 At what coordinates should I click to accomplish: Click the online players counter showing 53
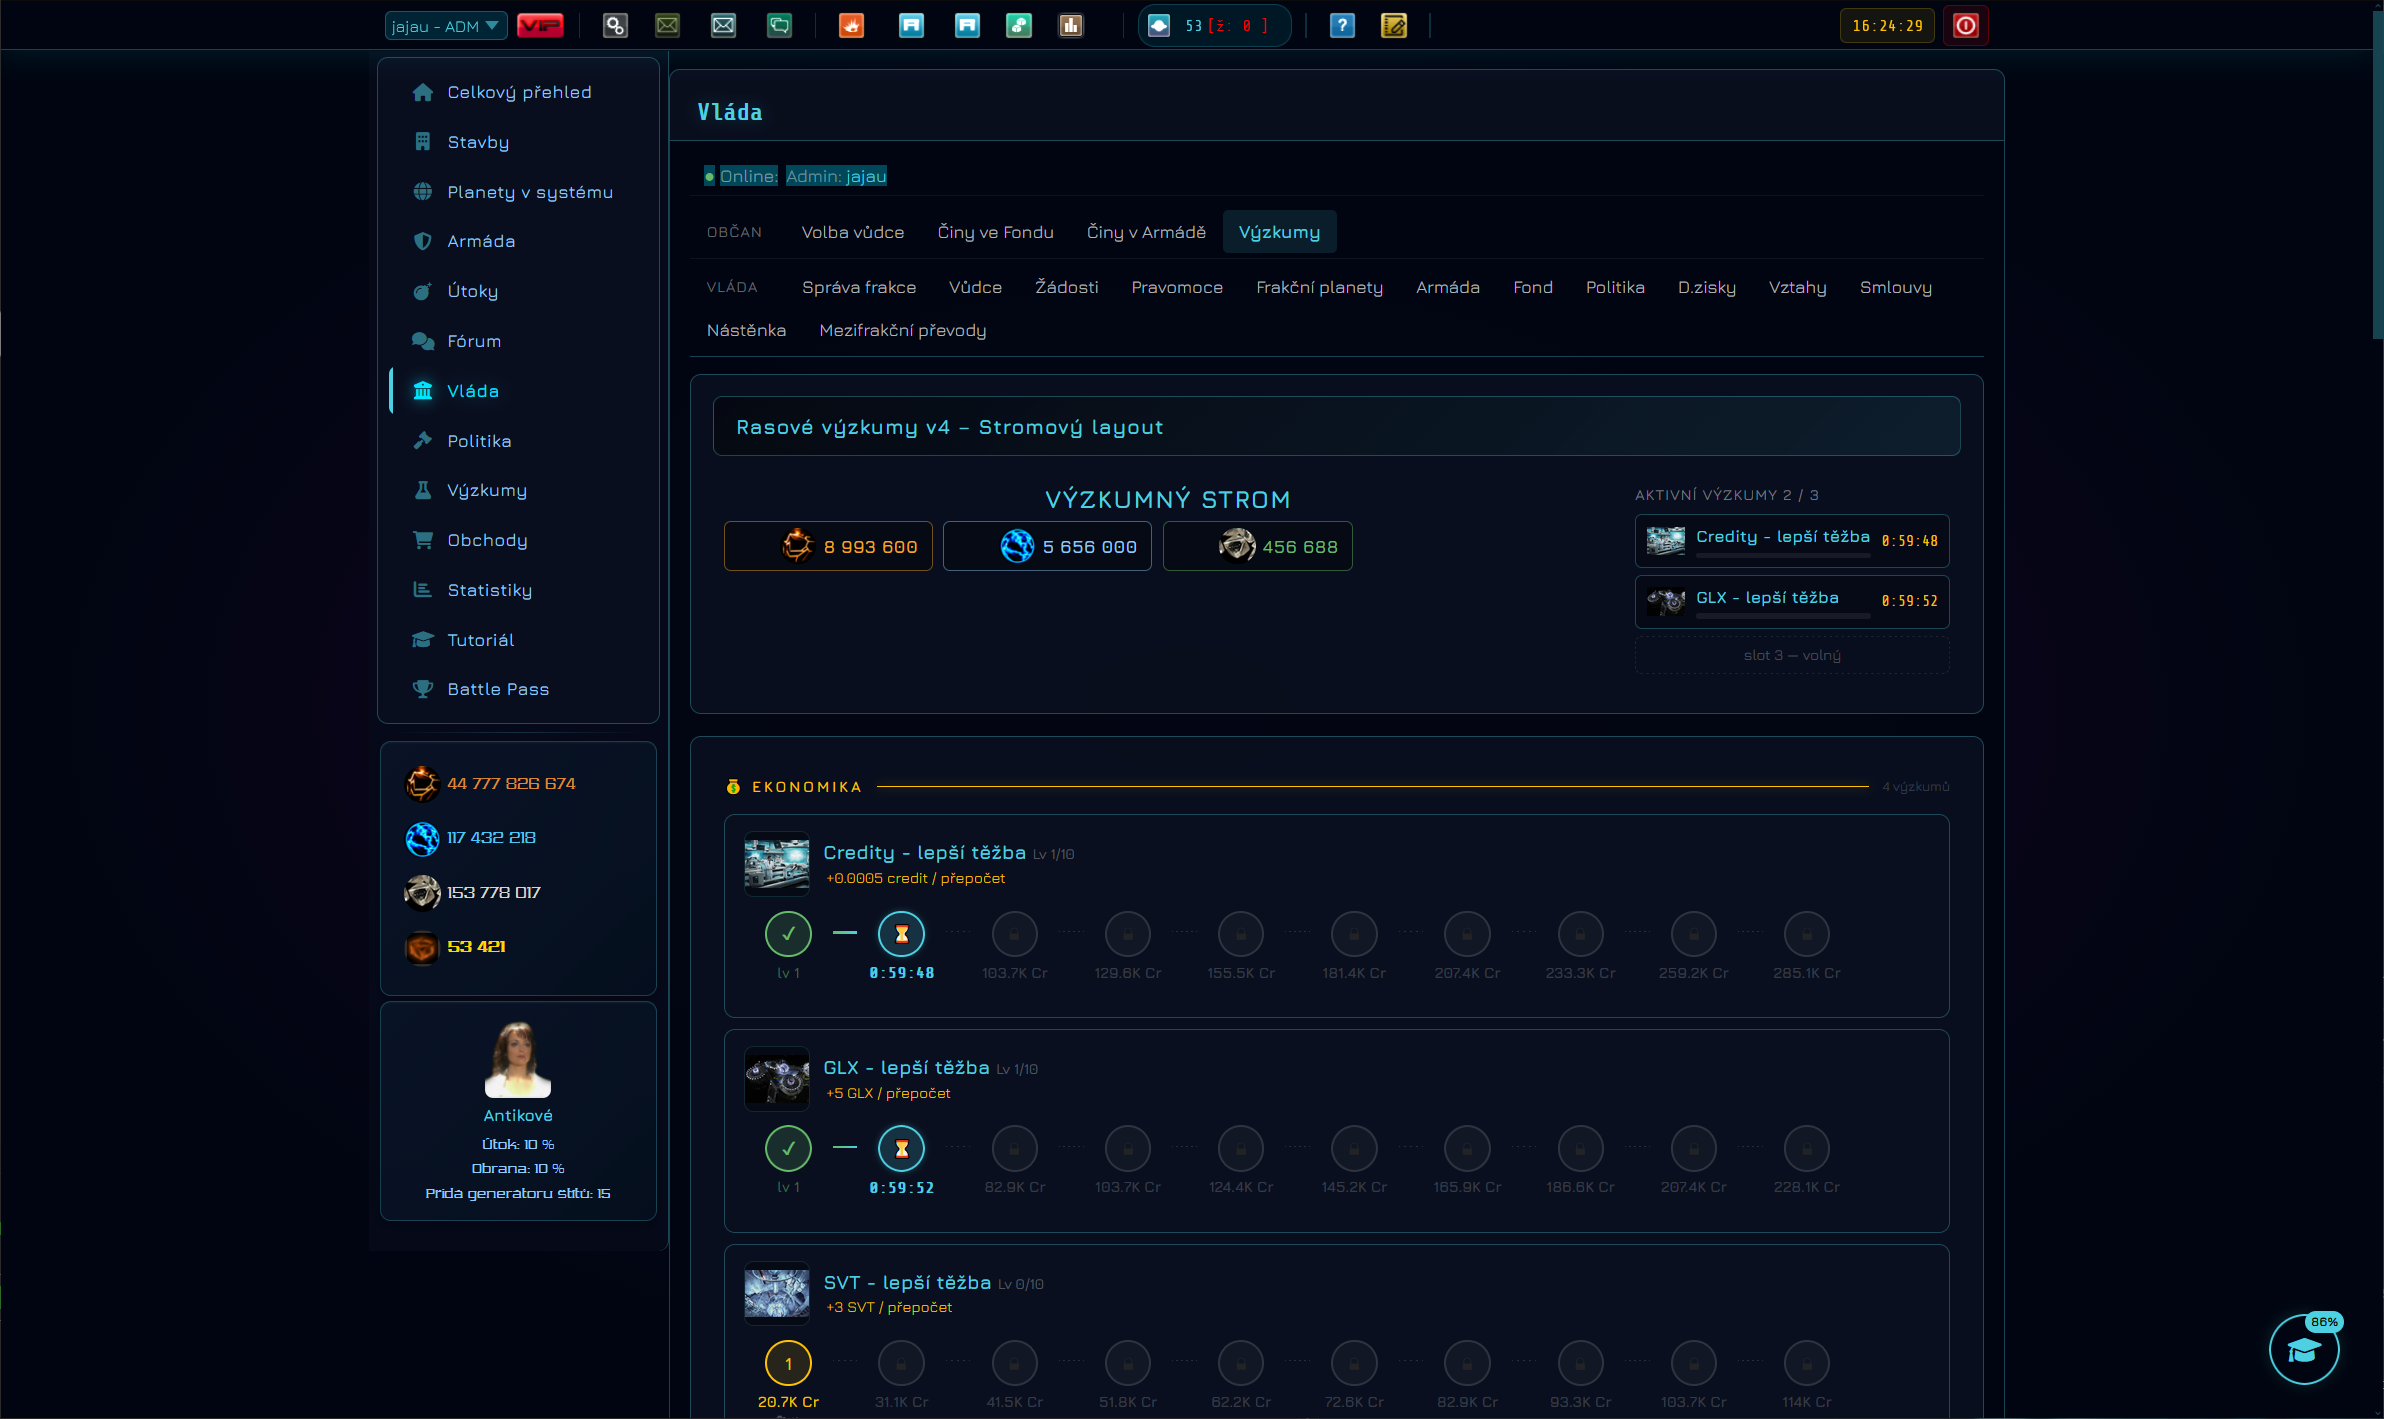coord(1214,26)
